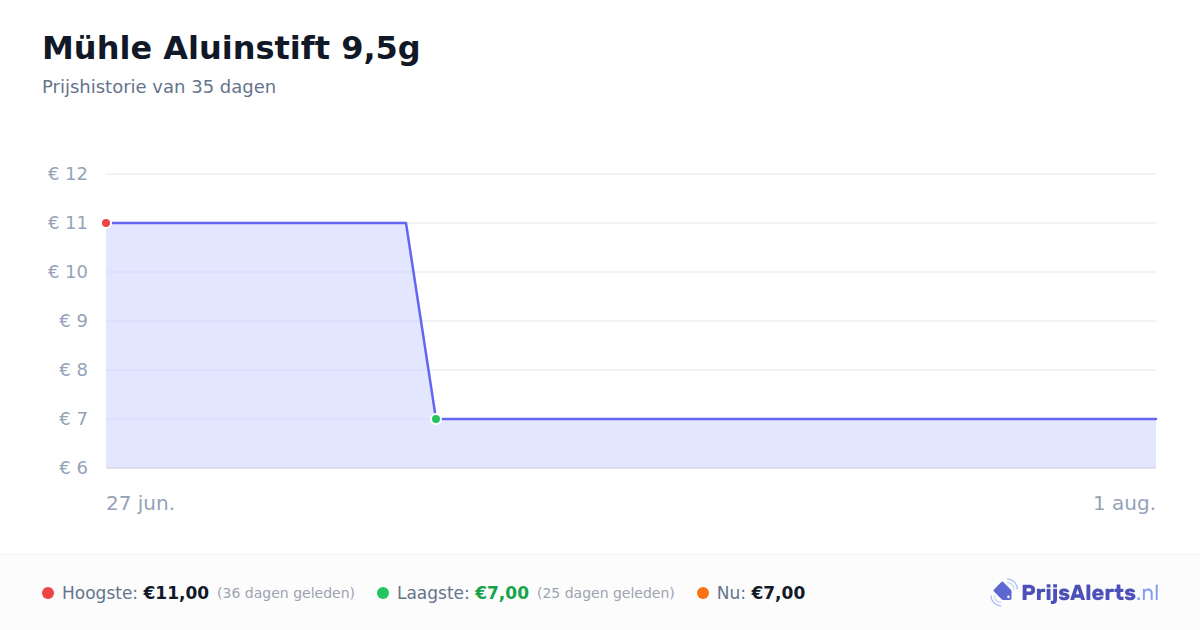Click the red highest-price marker on the chart
1200x630 pixels.
(x=106, y=223)
